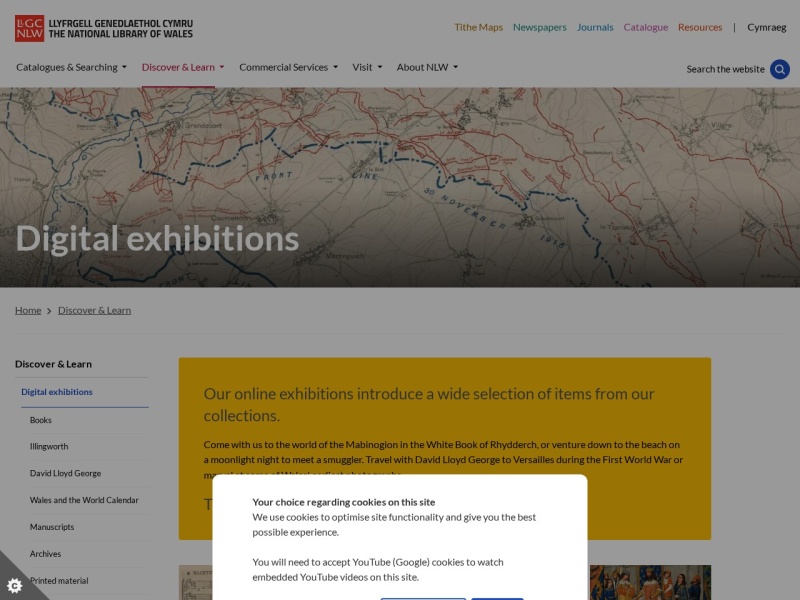Click the blue website search icon

coord(780,69)
